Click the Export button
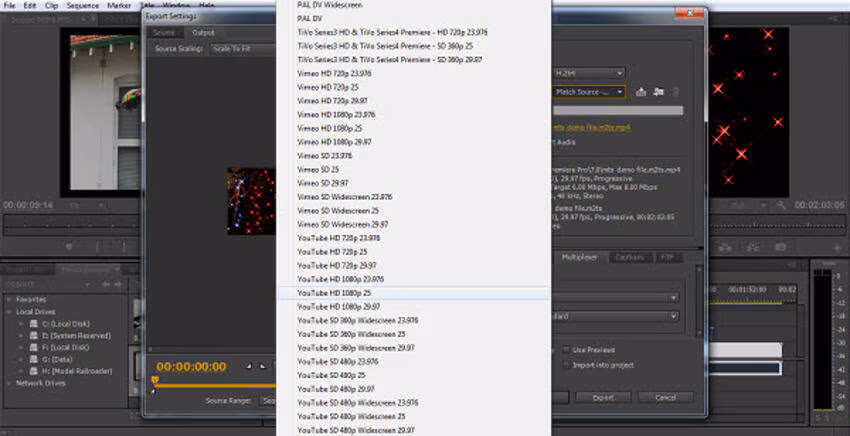The width and height of the screenshot is (850, 436). click(603, 397)
